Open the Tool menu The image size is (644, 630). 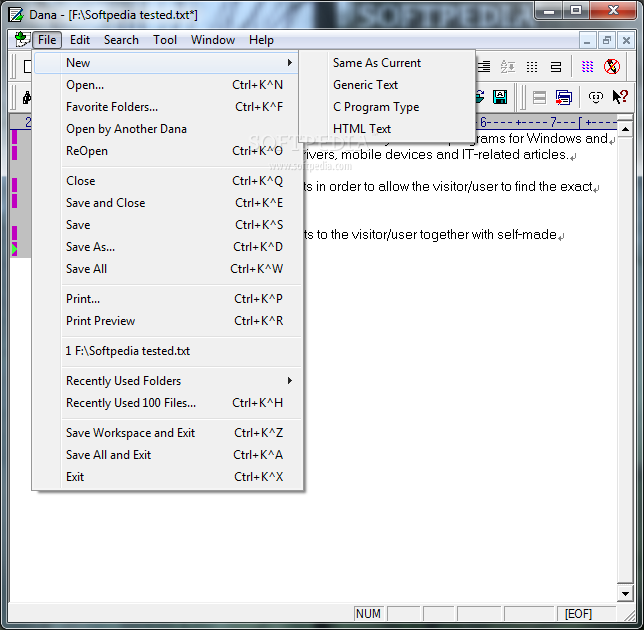[165, 40]
